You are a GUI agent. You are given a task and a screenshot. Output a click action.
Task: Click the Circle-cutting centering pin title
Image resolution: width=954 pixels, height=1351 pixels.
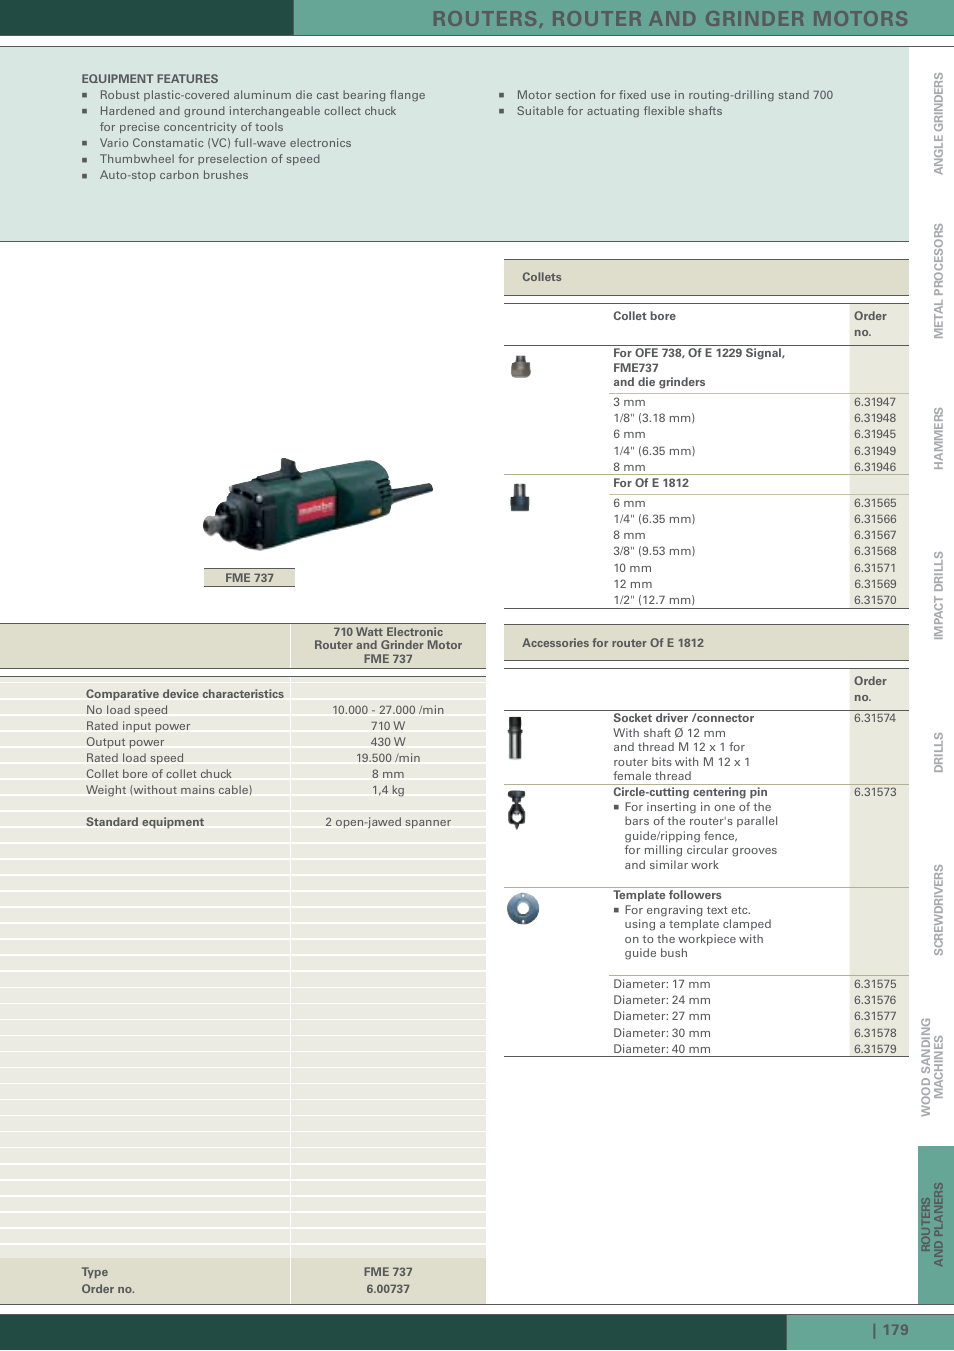(x=690, y=792)
